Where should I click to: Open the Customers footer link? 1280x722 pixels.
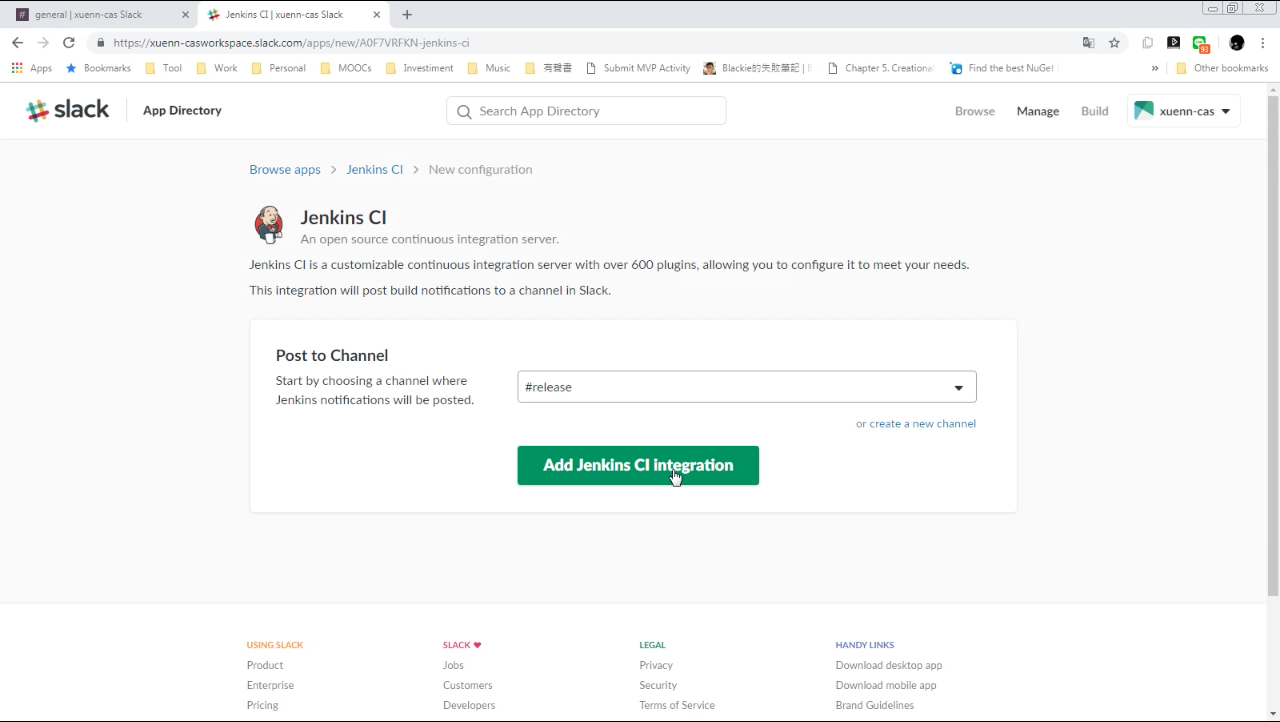468,685
